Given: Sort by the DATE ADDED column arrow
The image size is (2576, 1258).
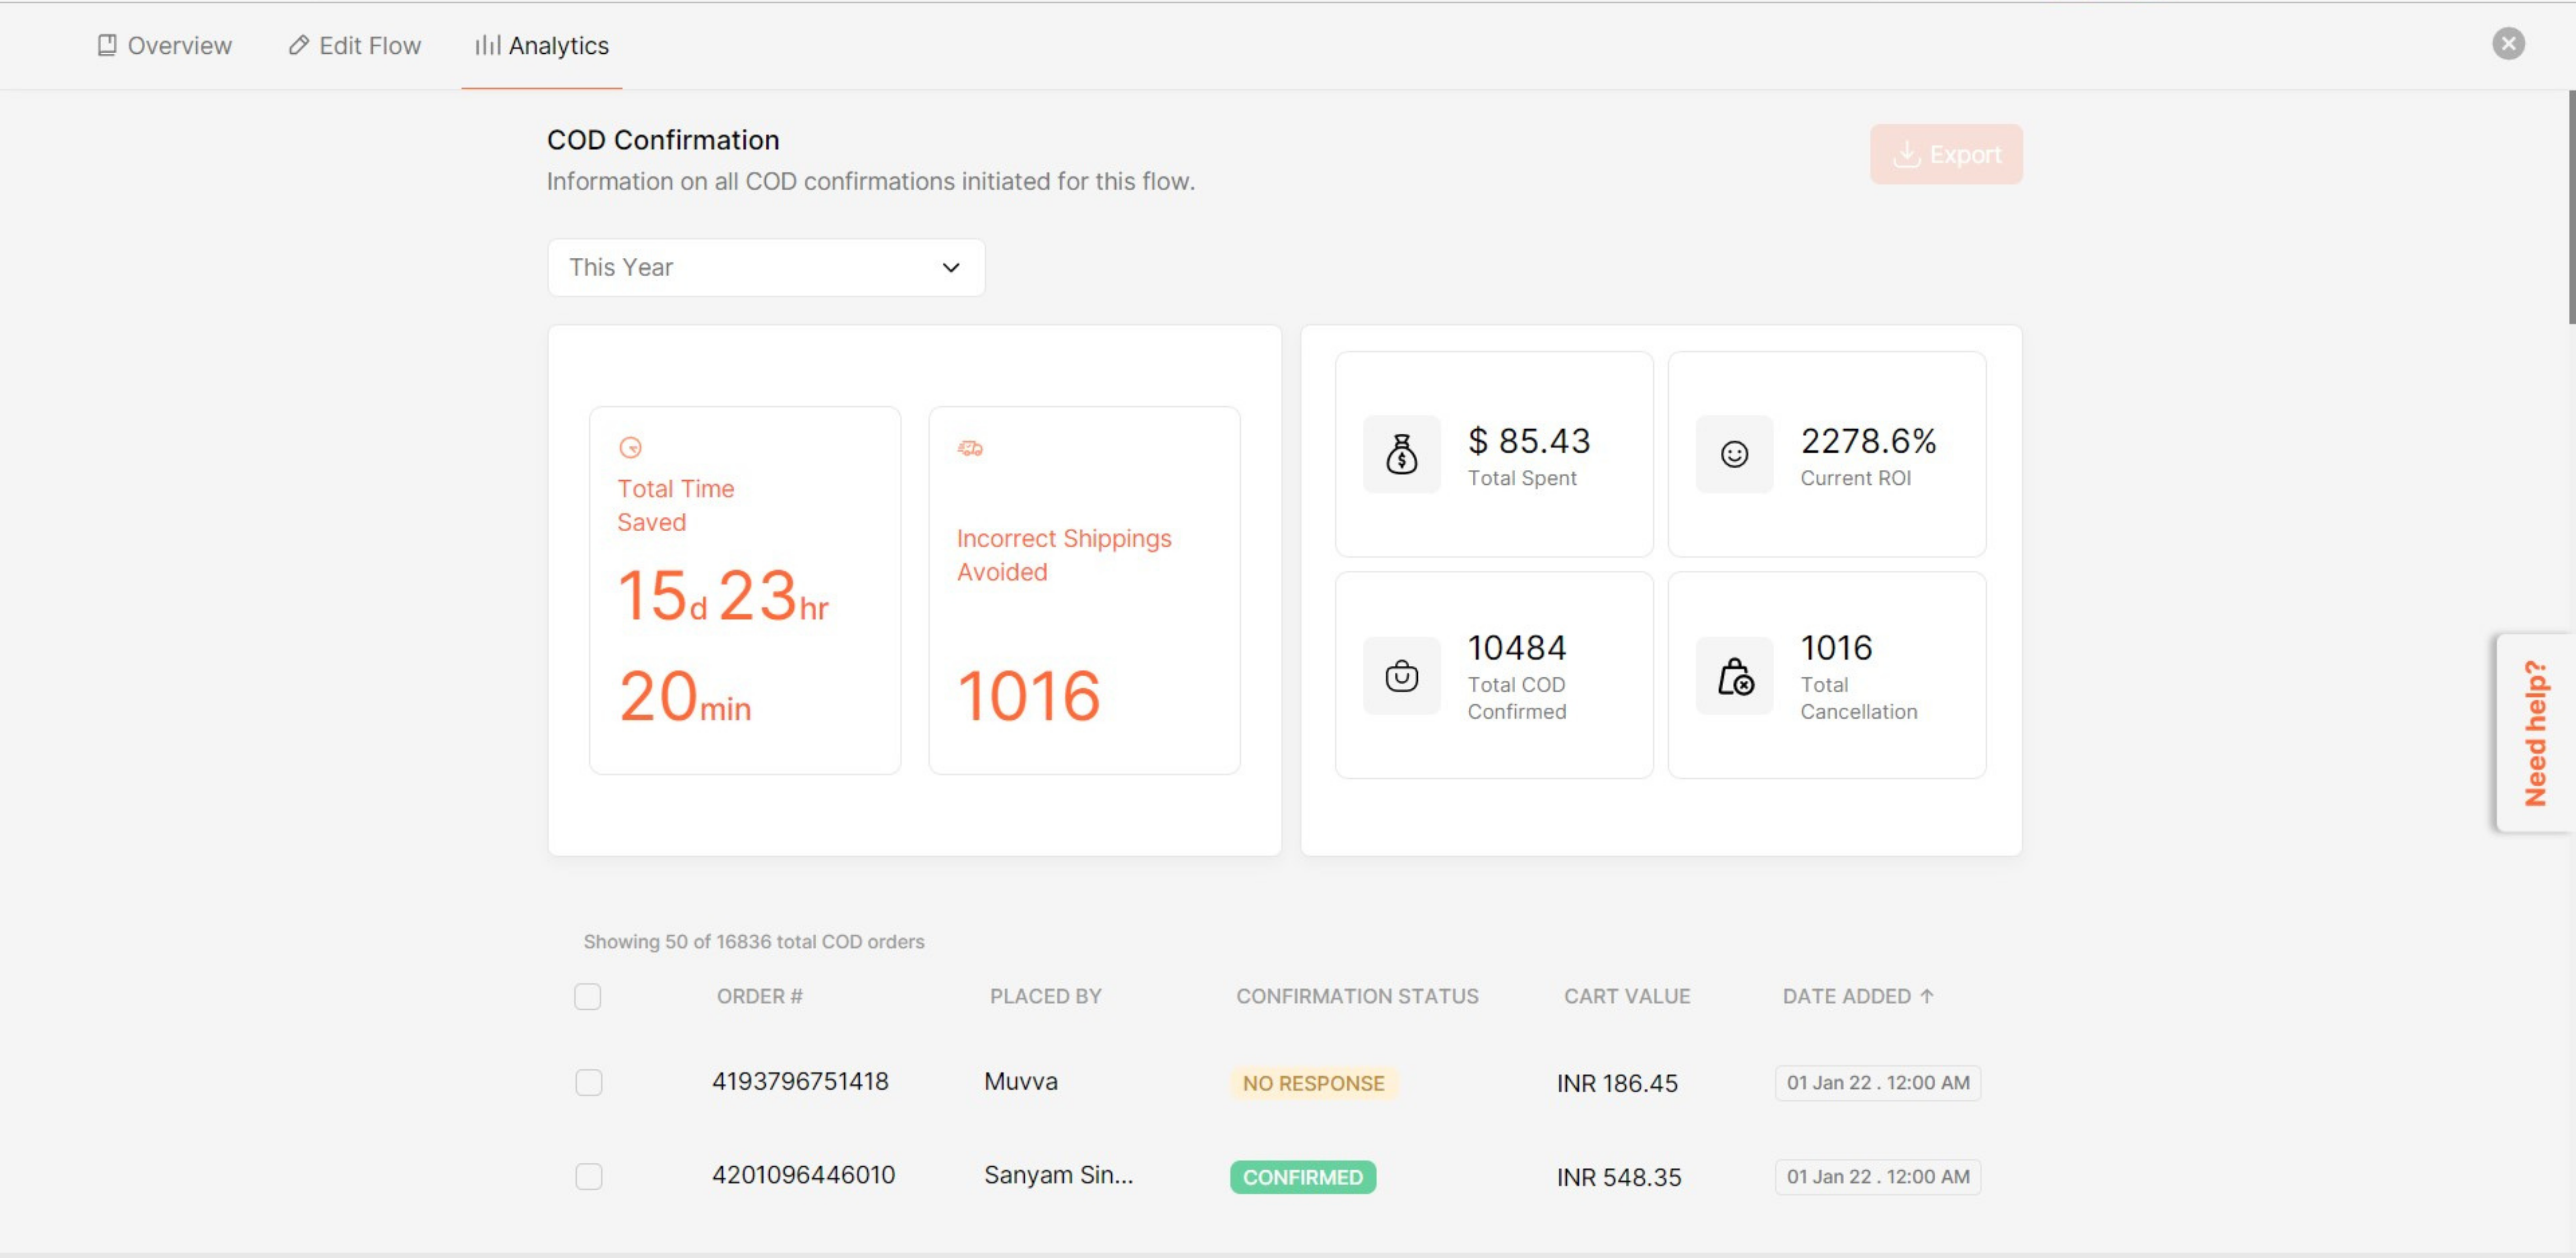Looking at the screenshot, I should [1927, 996].
